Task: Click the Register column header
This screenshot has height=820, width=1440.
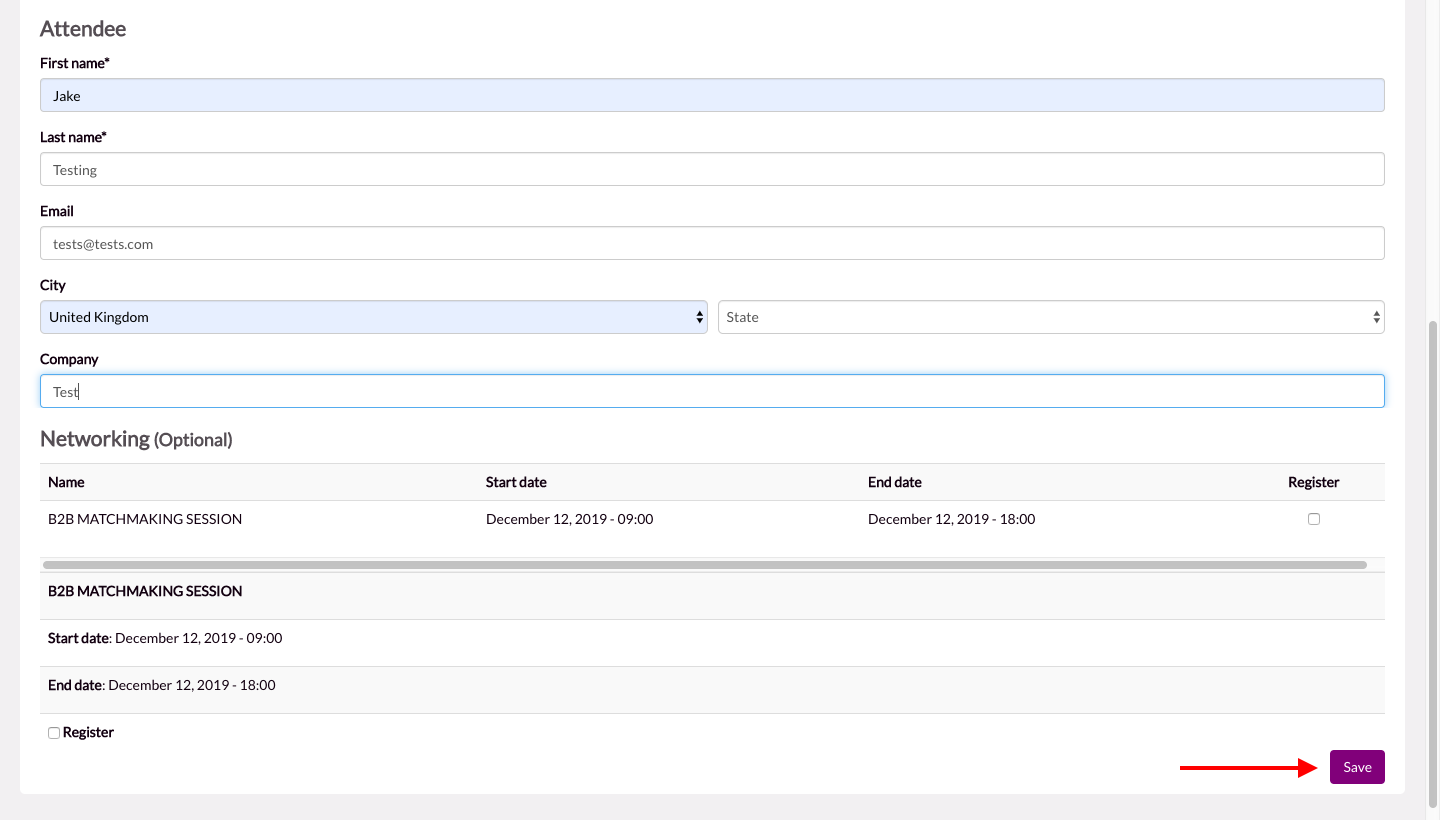Action: 1313,482
